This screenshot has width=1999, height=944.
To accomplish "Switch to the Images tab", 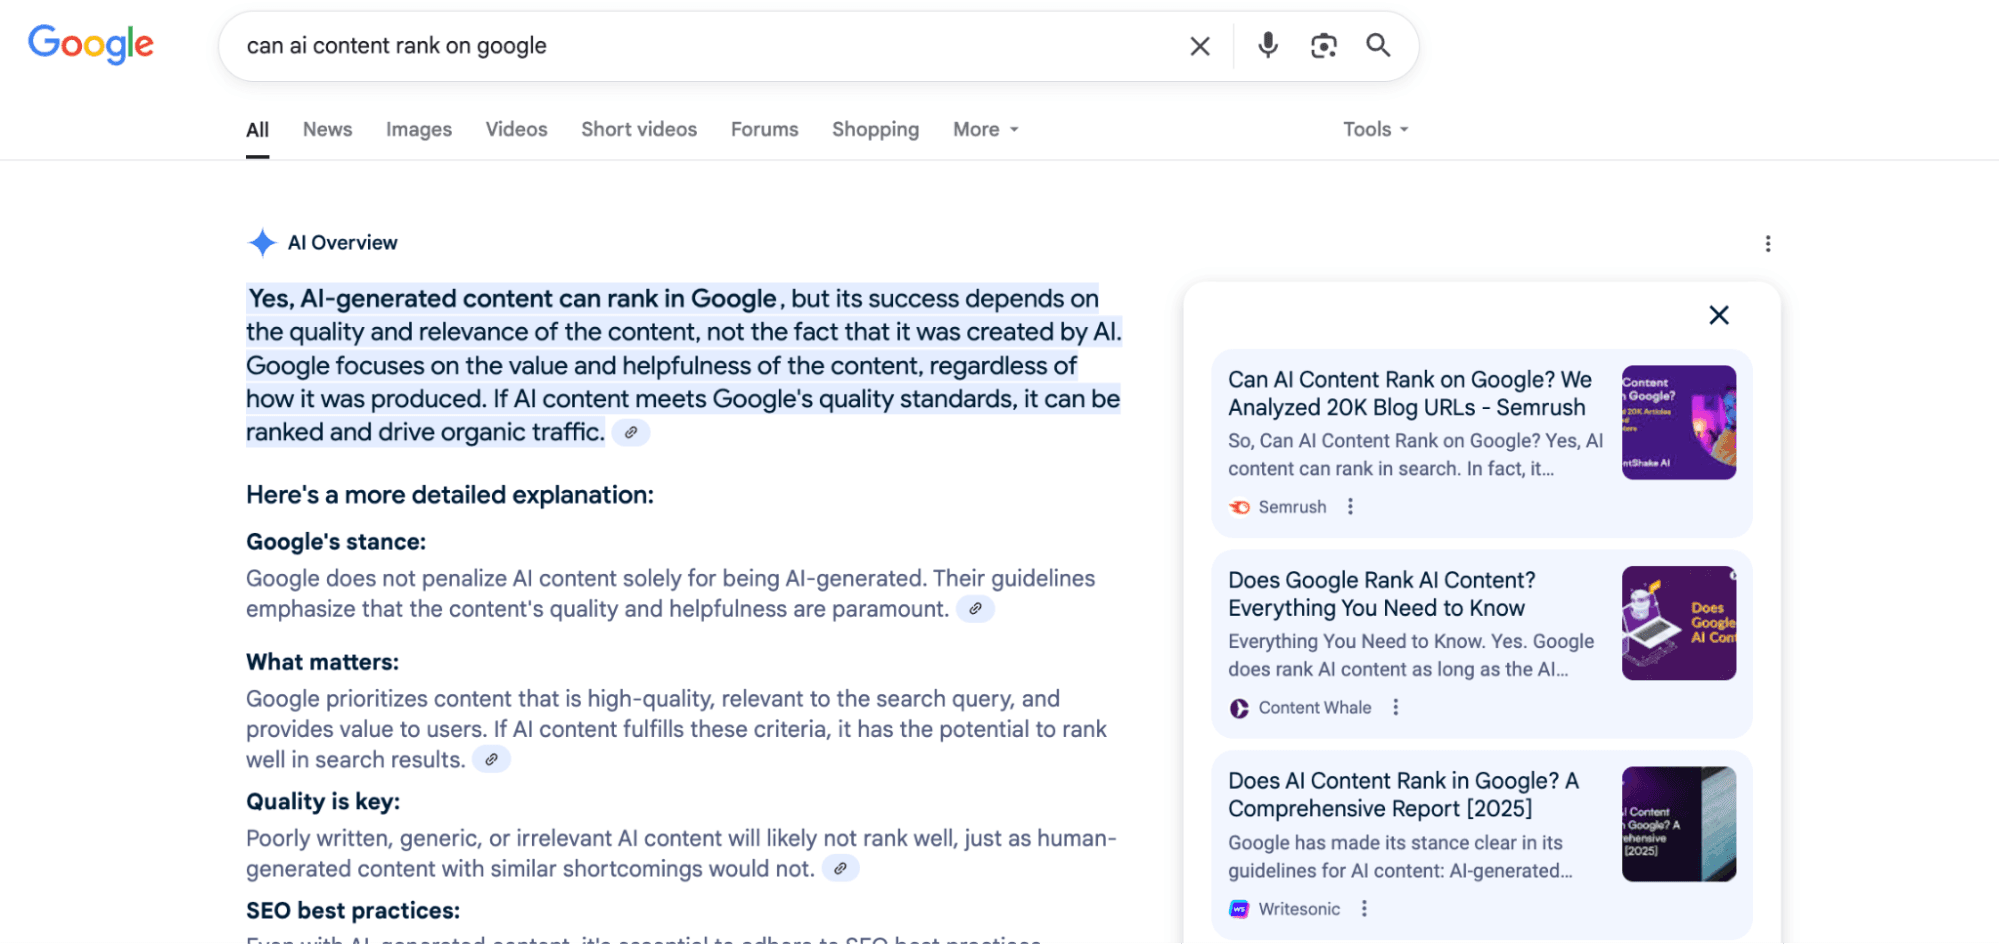I will pos(418,129).
